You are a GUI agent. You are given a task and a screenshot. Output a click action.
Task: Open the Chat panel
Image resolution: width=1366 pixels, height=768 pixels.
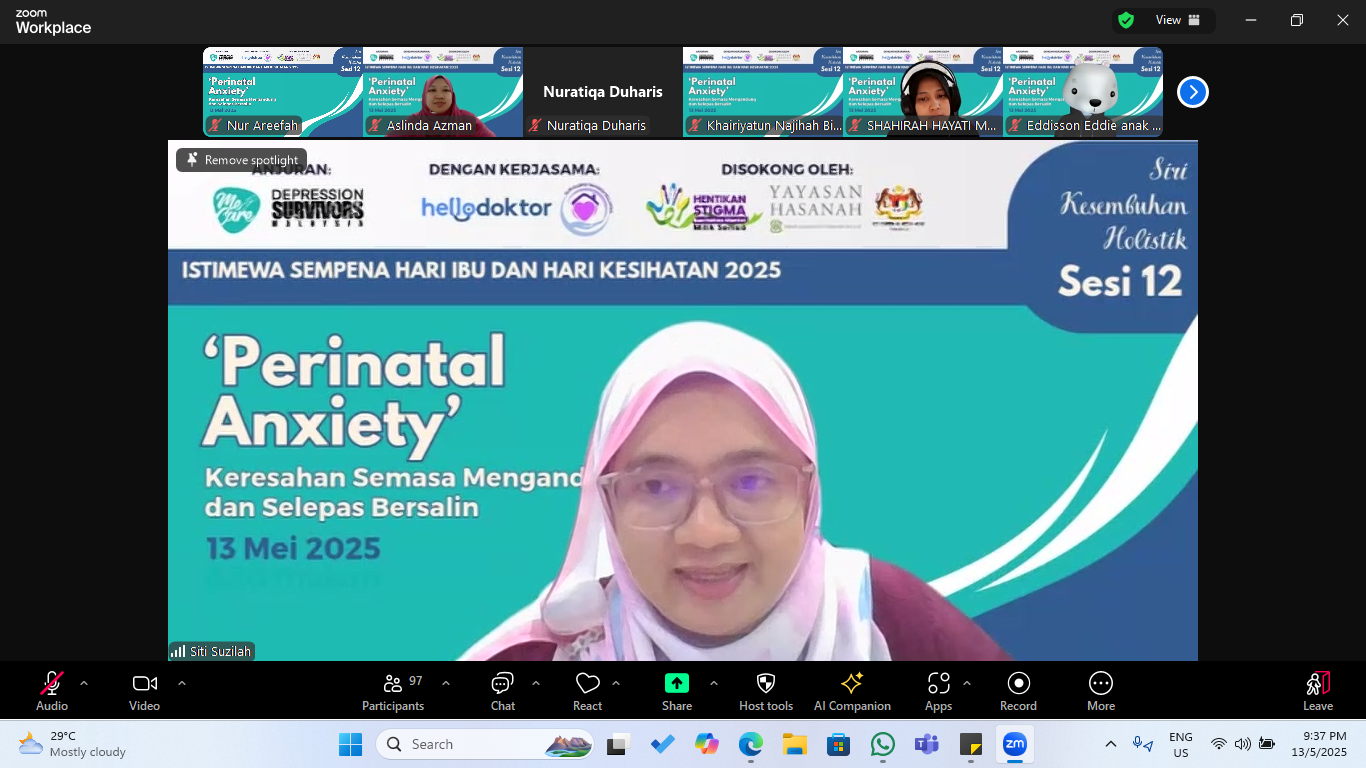pos(502,691)
